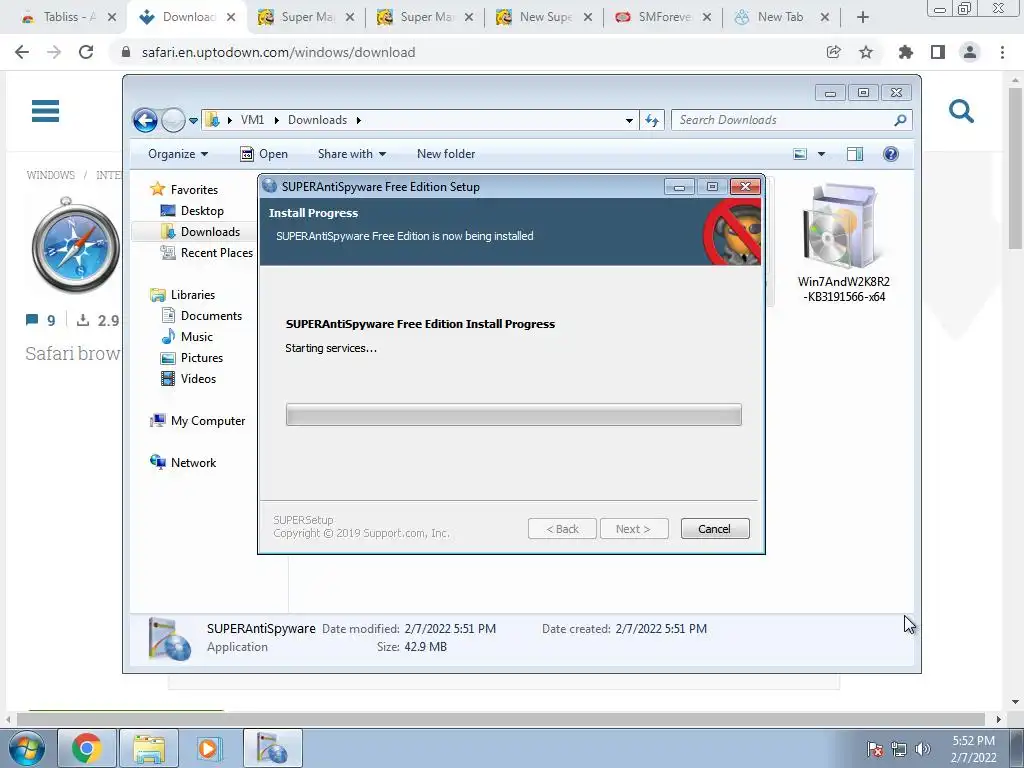Open the Organize dropdown menu
The image size is (1024, 768).
coord(178,154)
